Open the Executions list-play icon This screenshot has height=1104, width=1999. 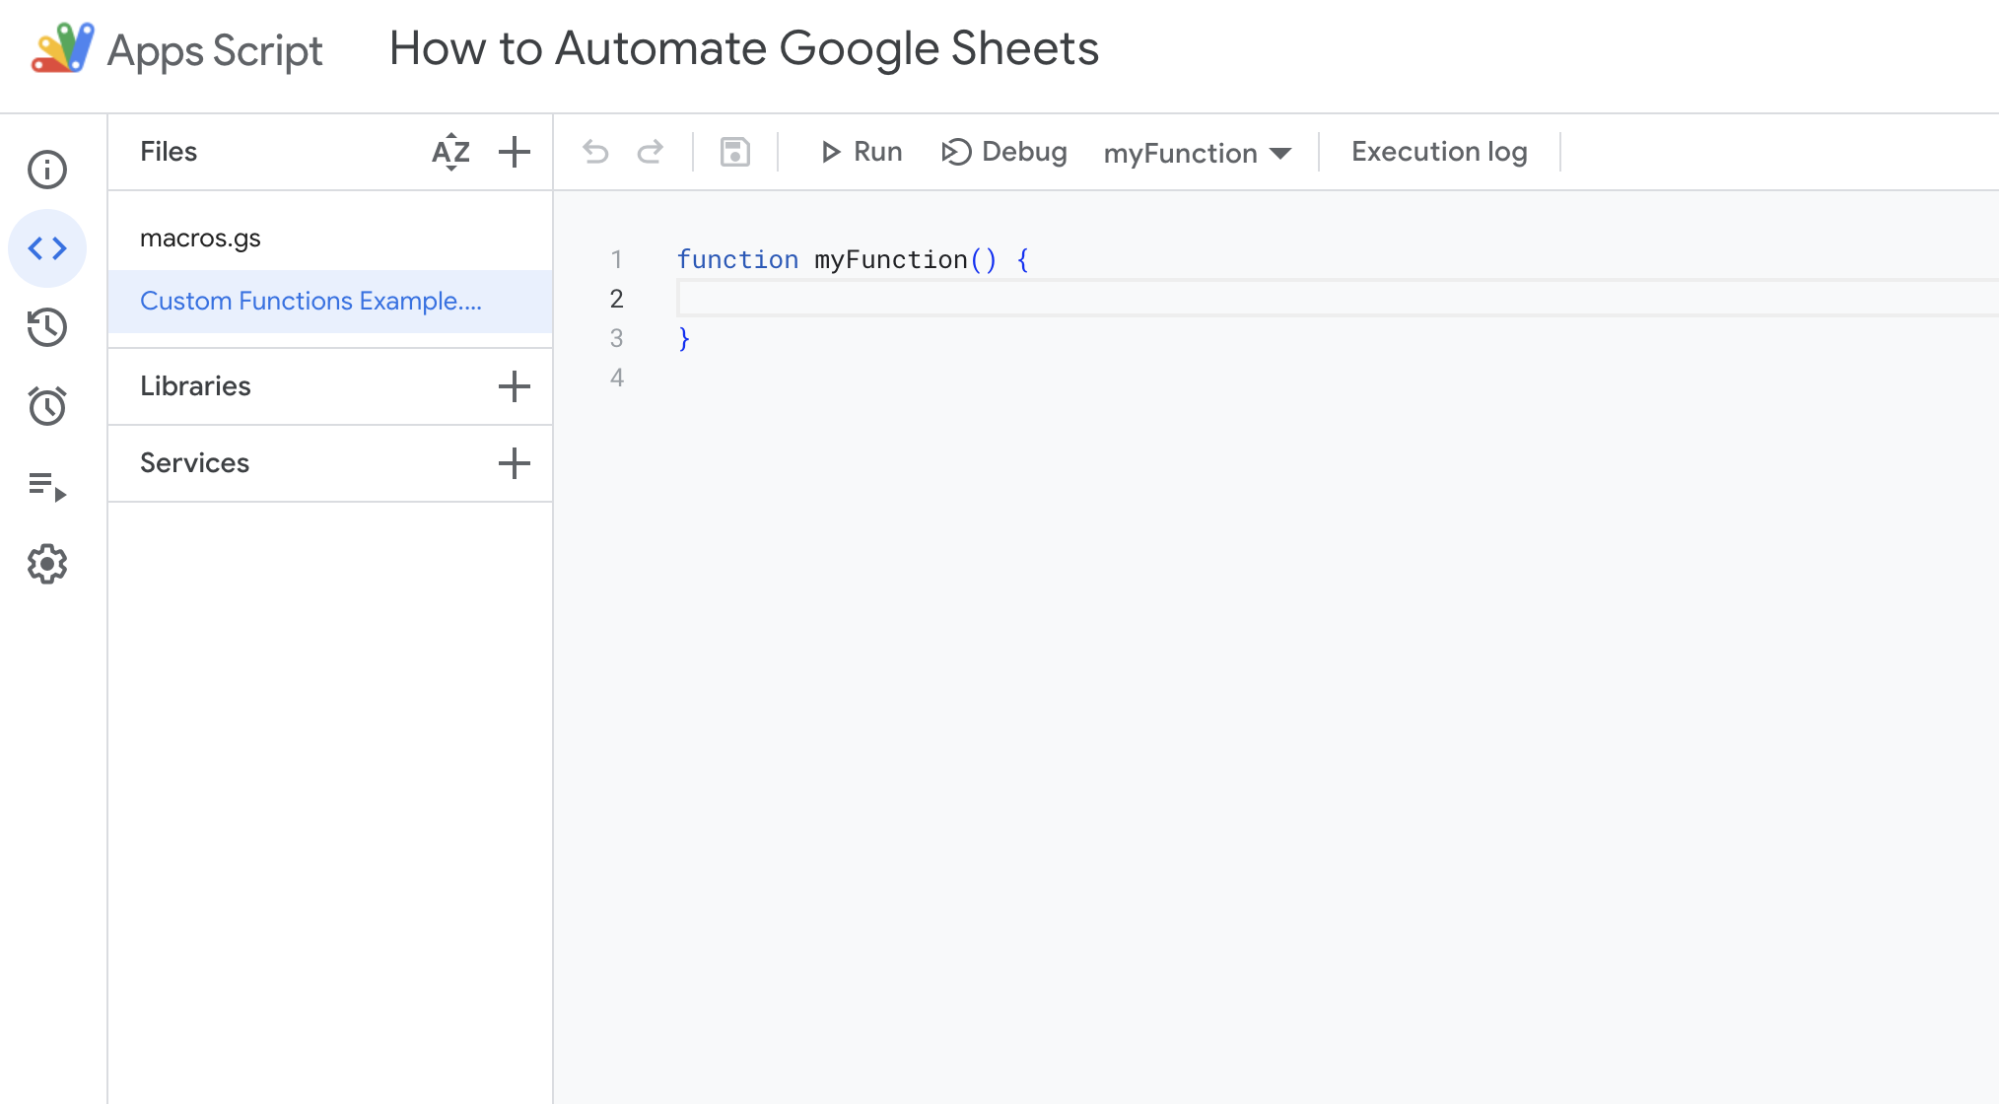(47, 486)
